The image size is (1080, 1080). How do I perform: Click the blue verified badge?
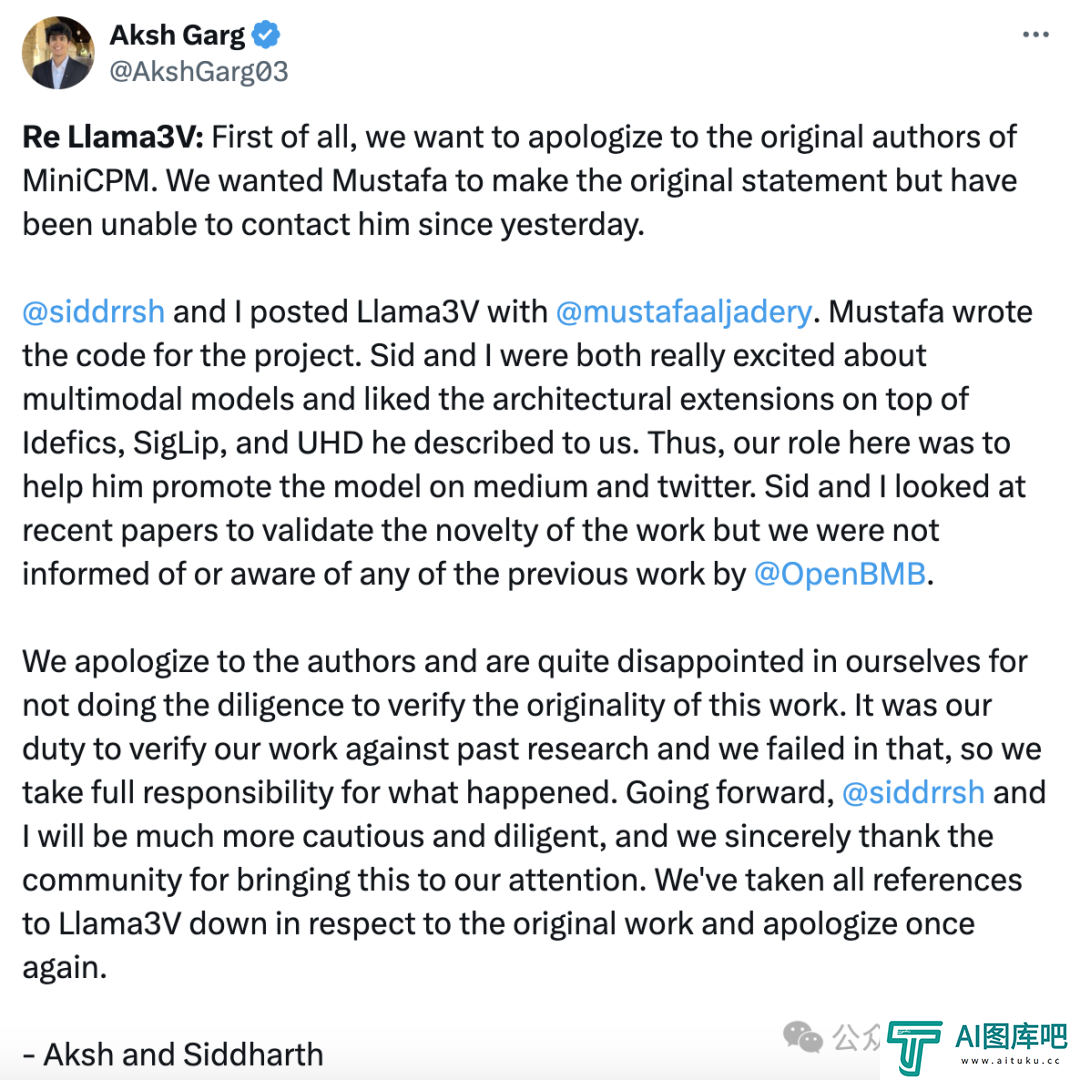click(266, 34)
